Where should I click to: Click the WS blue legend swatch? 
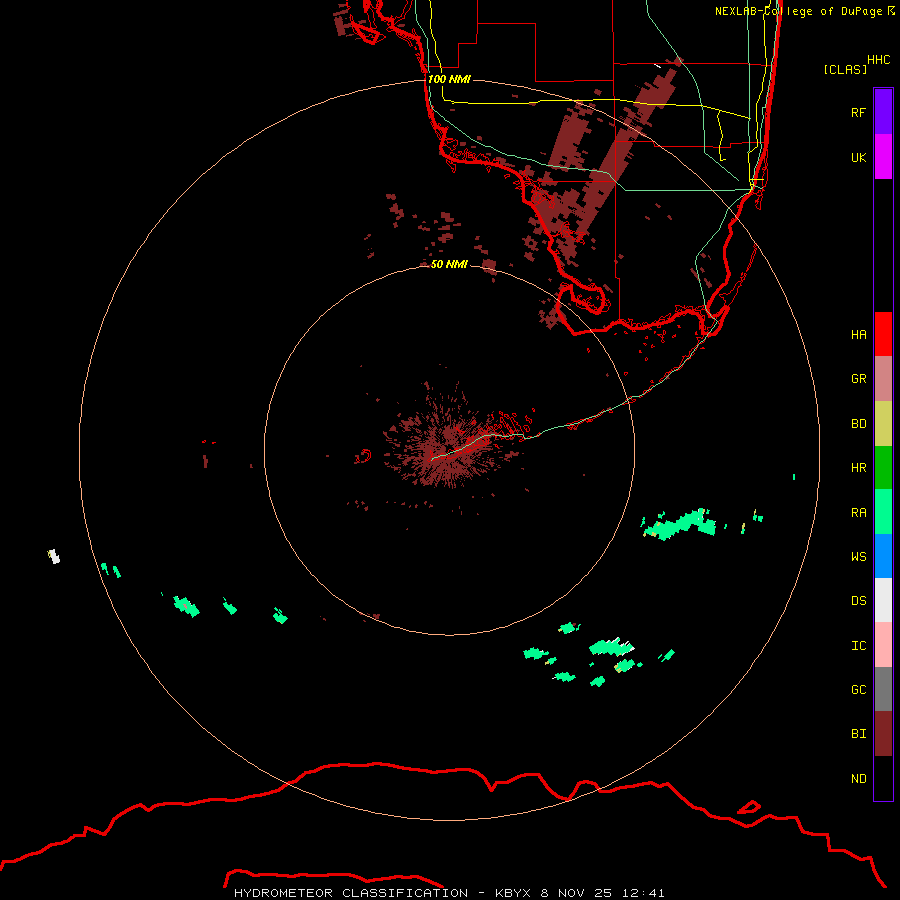tap(883, 556)
